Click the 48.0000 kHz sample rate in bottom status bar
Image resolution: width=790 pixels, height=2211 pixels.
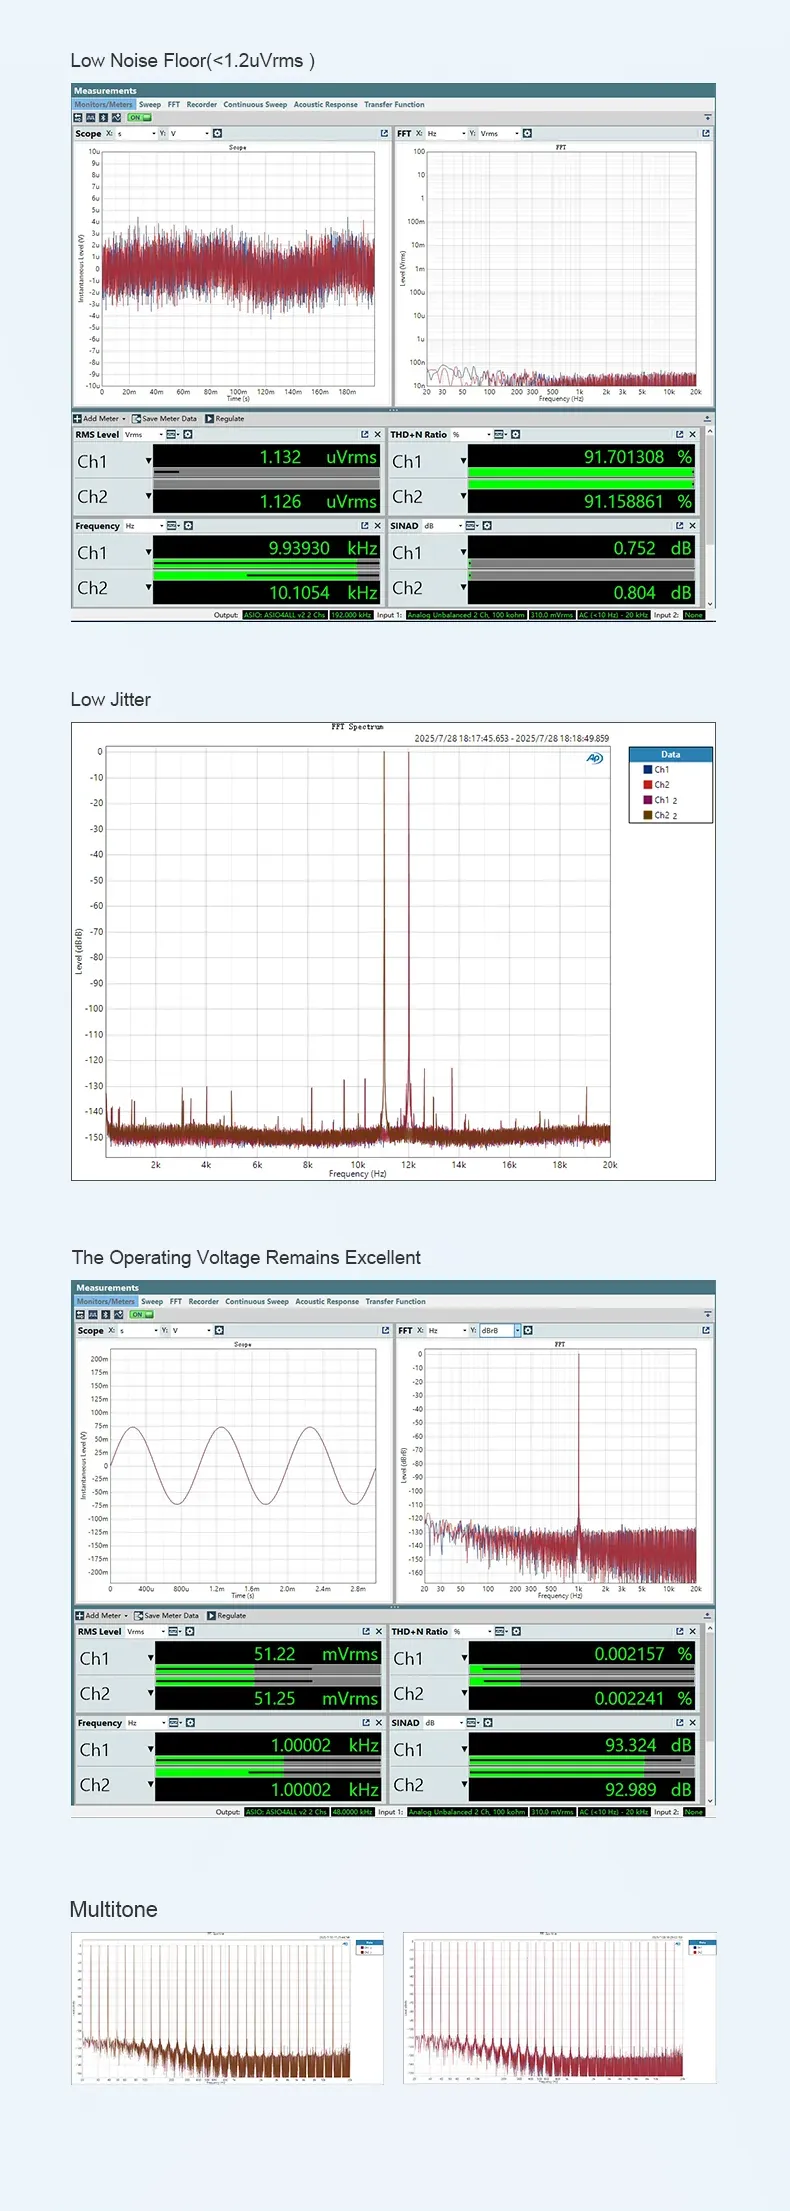[351, 1811]
